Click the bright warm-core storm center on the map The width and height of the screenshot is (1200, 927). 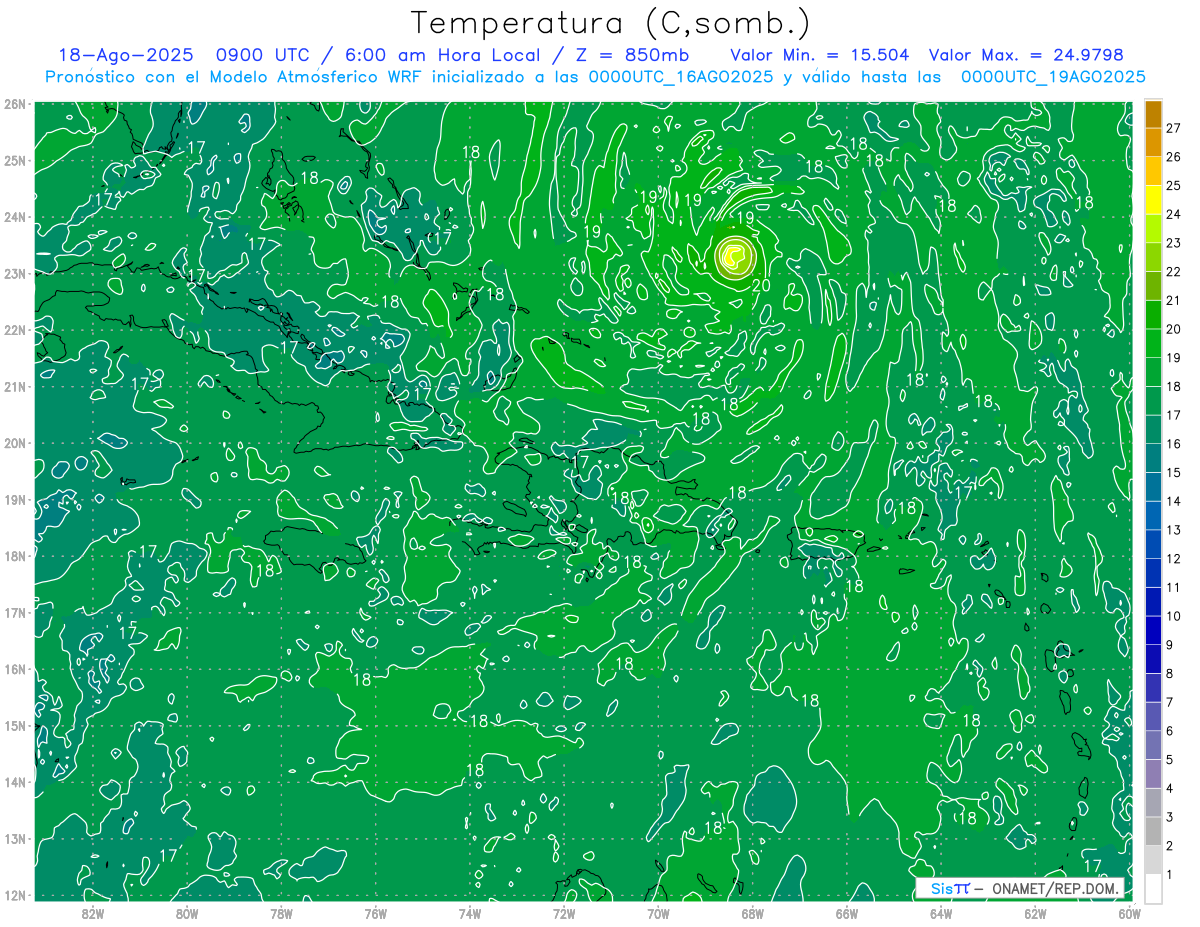pos(734,258)
